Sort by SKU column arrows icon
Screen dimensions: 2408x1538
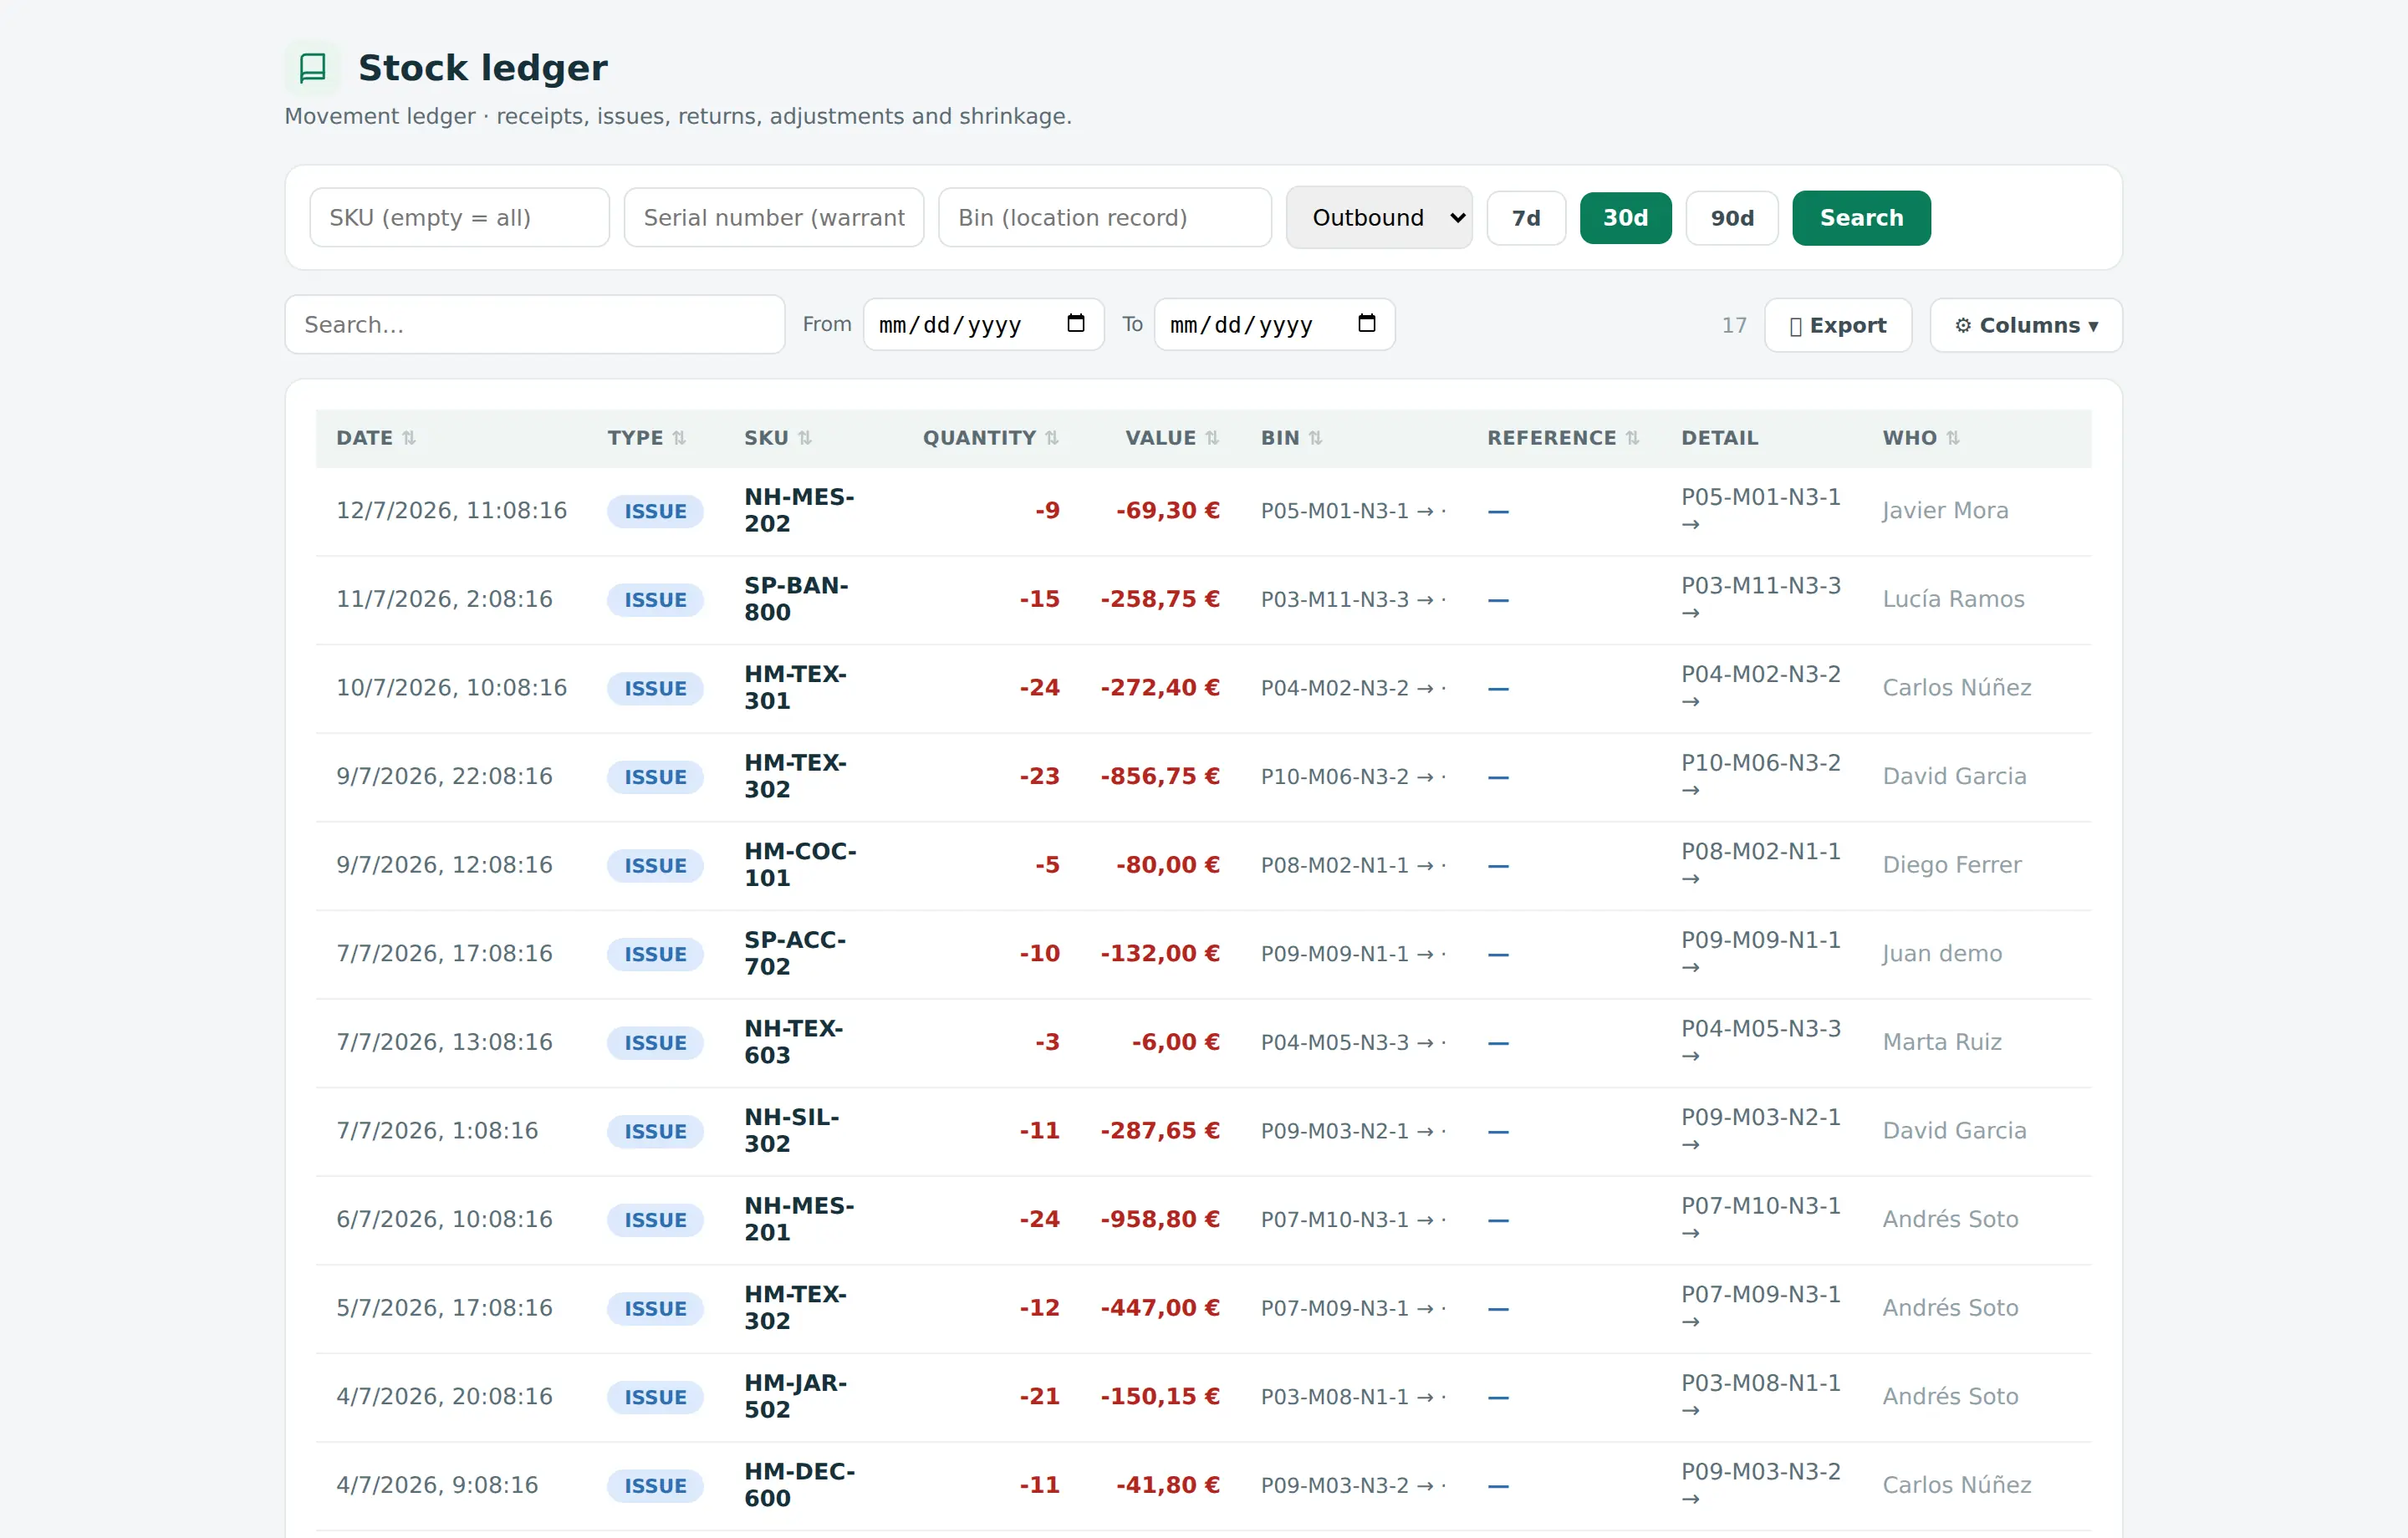(x=805, y=438)
